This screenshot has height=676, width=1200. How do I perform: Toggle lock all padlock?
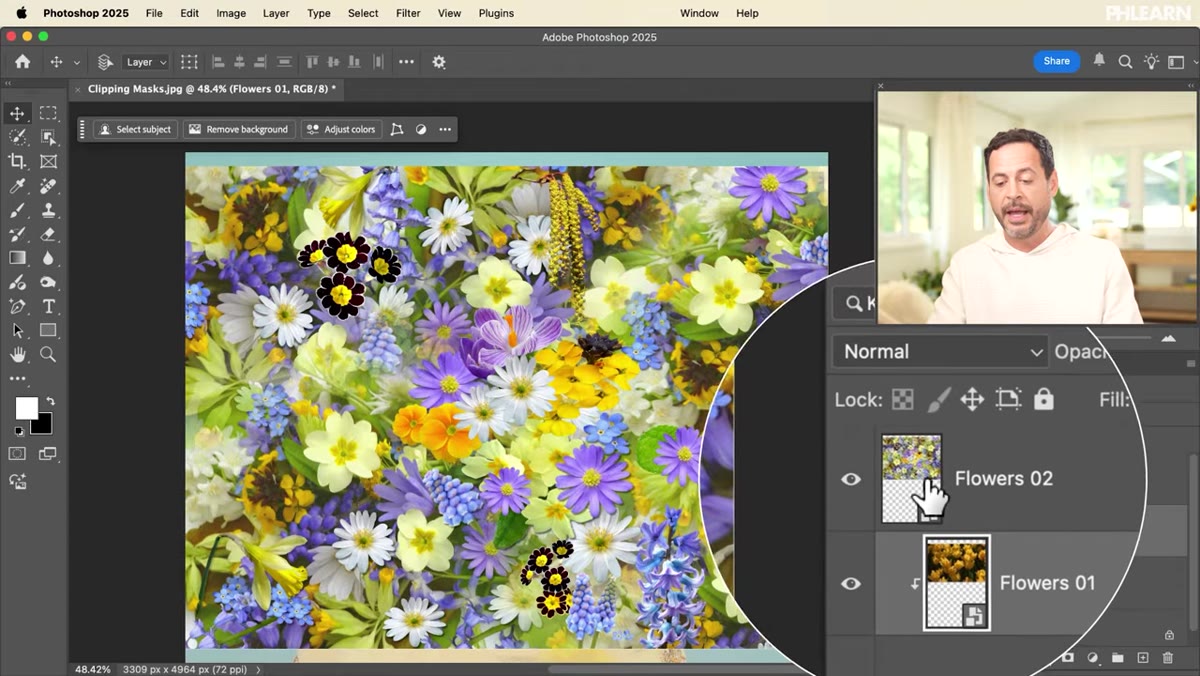pos(1044,399)
